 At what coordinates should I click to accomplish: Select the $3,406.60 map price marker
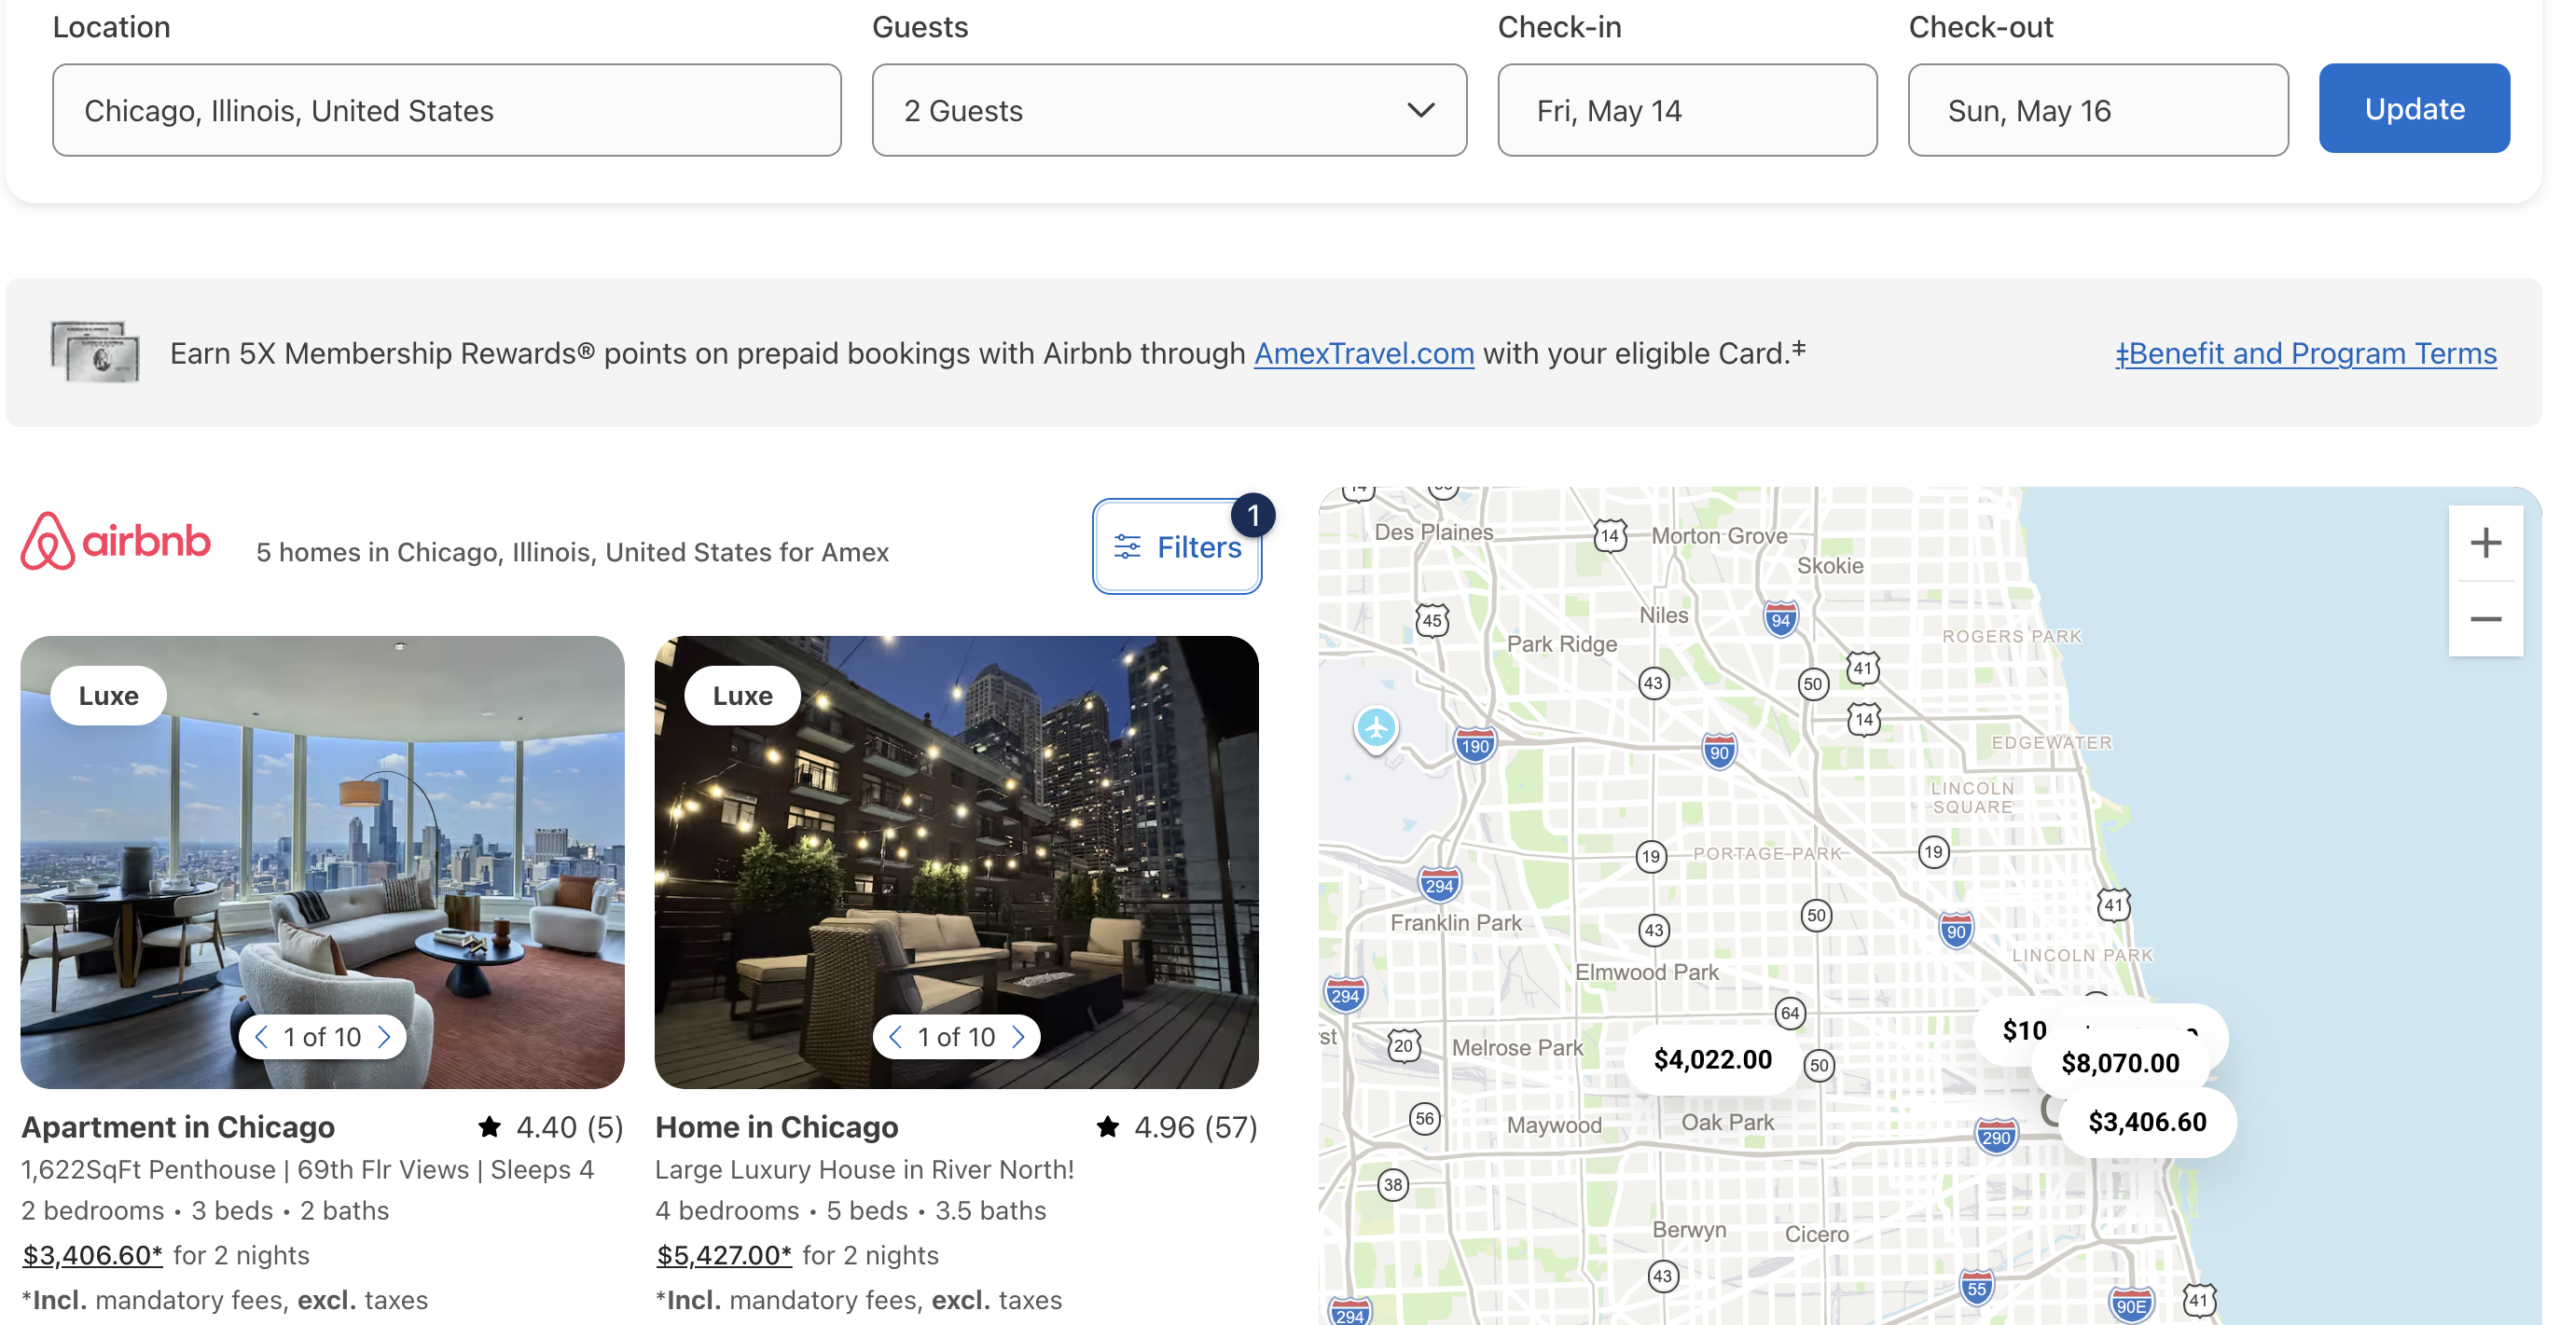pyautogui.click(x=2147, y=1122)
